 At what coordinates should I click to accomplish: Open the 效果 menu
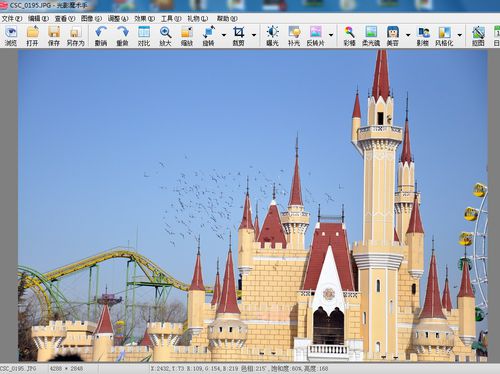coord(145,19)
